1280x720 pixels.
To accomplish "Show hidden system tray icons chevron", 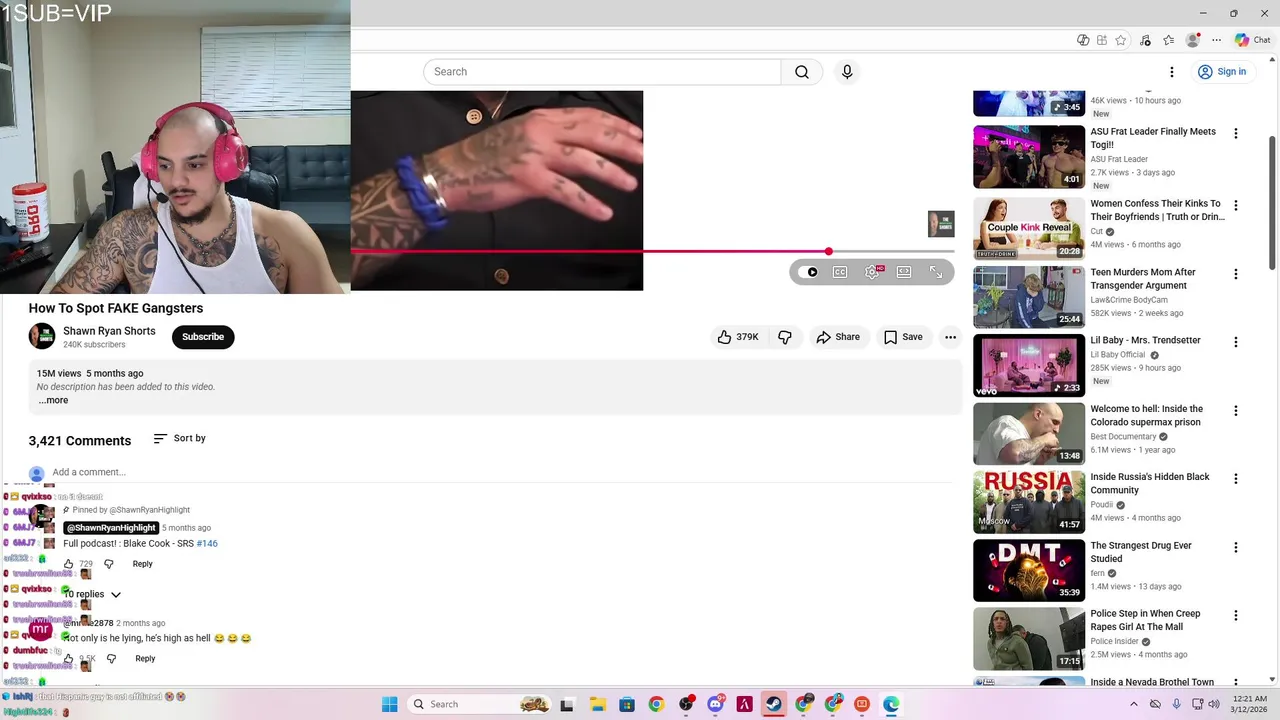I will point(1133,704).
